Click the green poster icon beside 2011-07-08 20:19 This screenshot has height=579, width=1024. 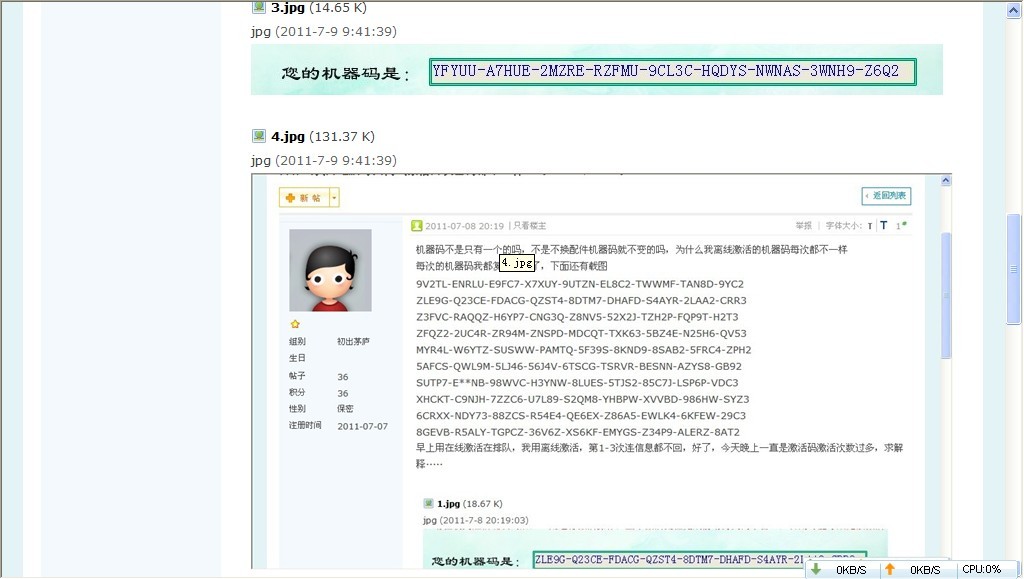(x=417, y=226)
